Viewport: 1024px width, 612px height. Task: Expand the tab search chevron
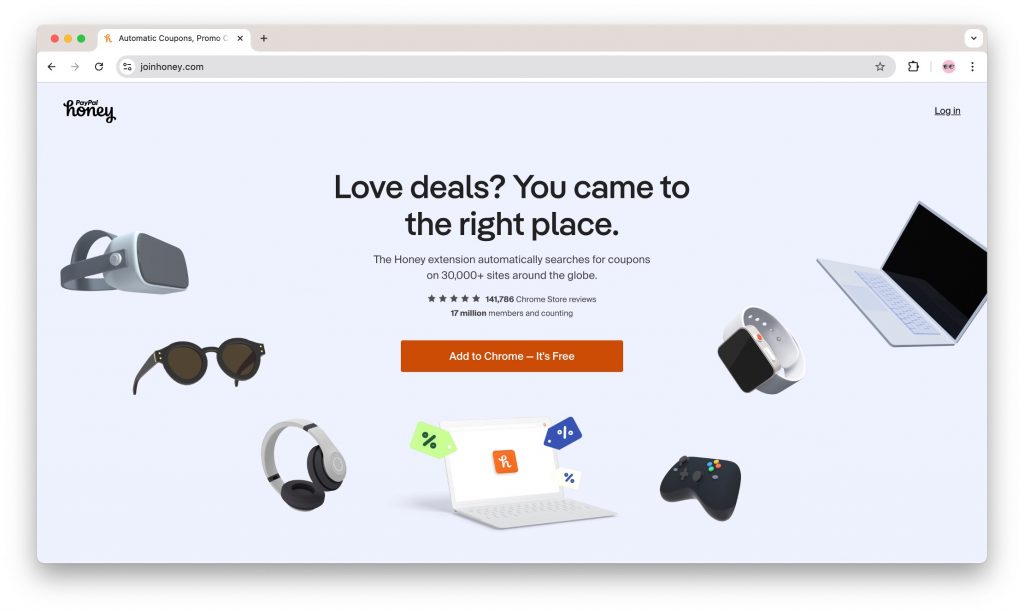pos(973,38)
